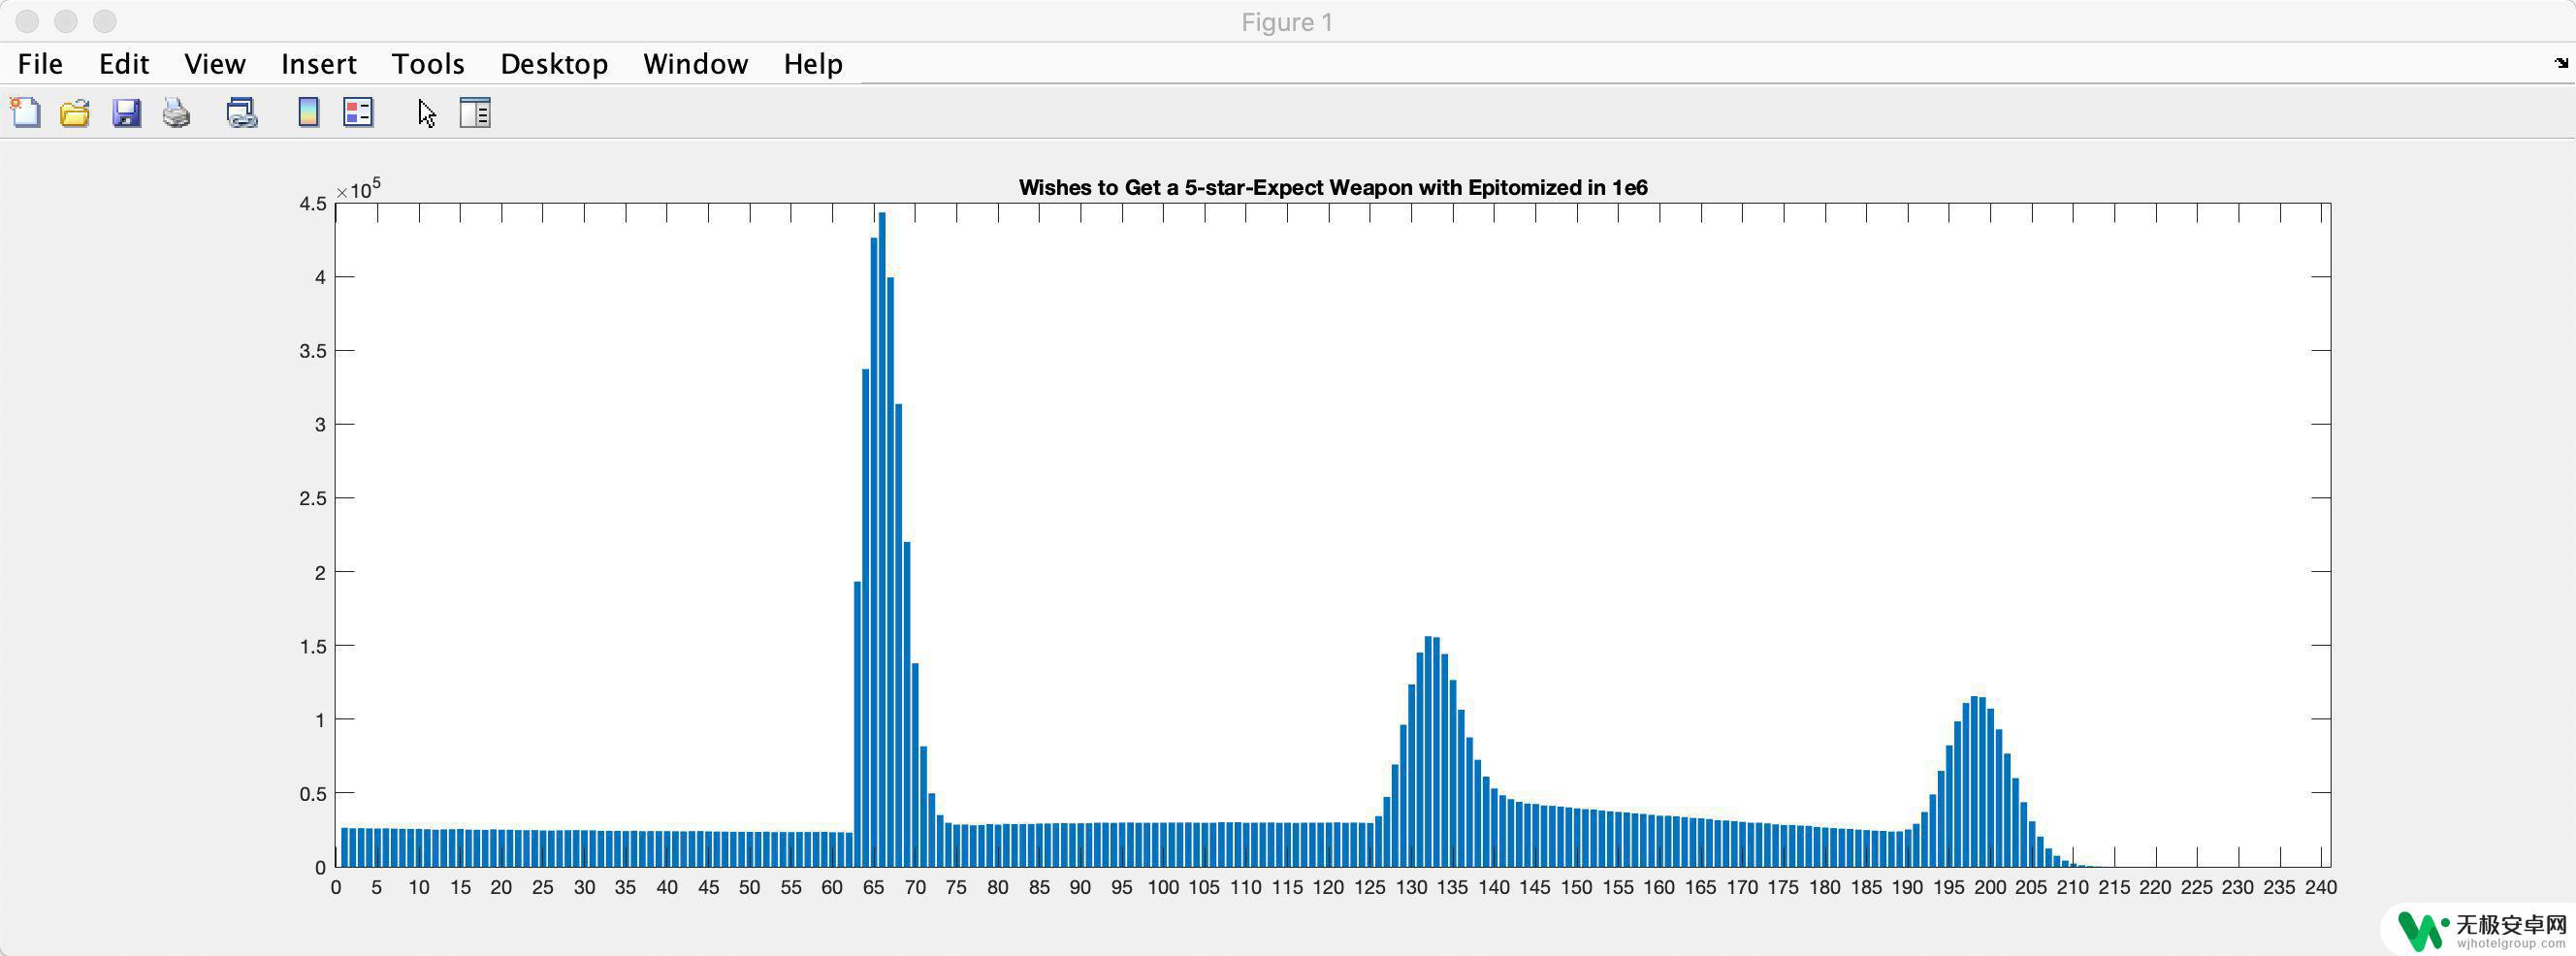Open the Property Inspector toolbar icon
The image size is (2576, 956).
click(x=475, y=112)
